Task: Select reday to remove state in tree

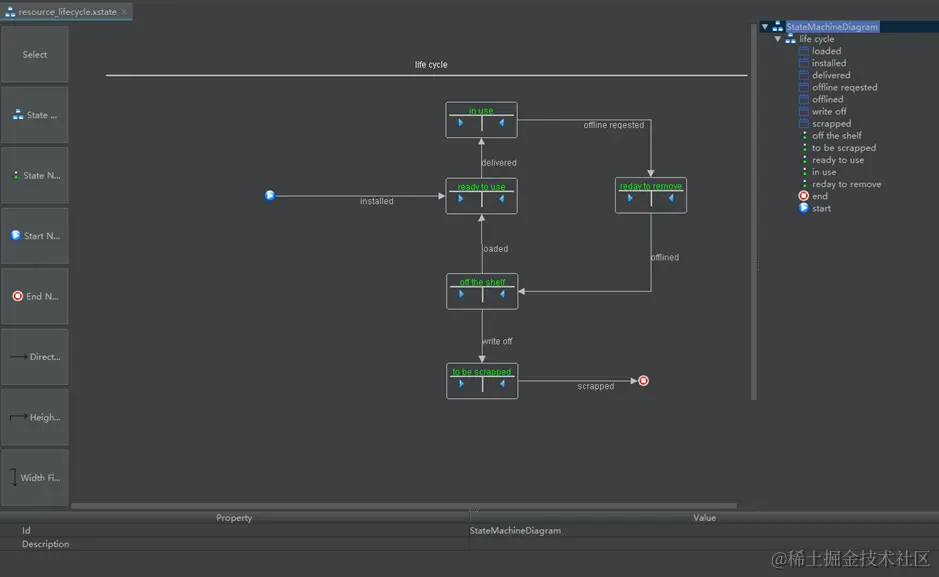Action: (846, 184)
